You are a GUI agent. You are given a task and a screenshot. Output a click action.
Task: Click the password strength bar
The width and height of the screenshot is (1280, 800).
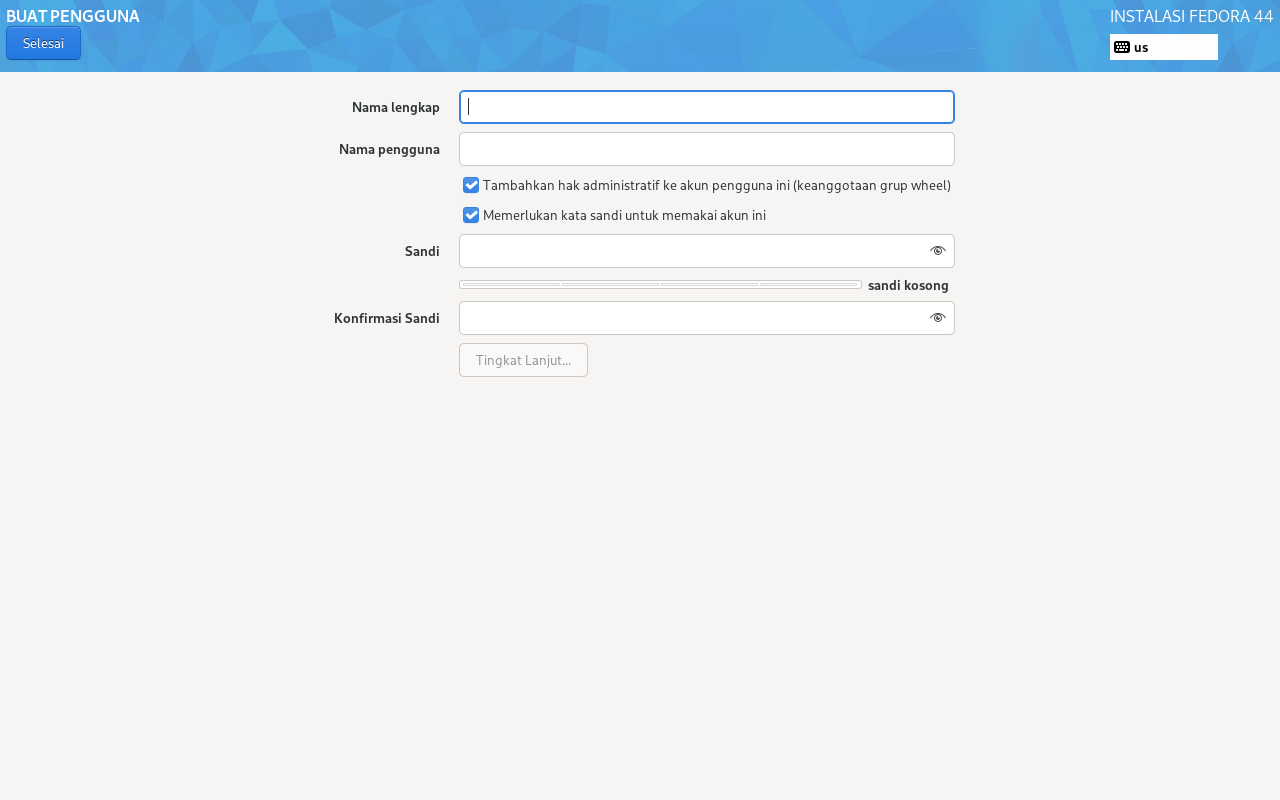click(x=660, y=285)
